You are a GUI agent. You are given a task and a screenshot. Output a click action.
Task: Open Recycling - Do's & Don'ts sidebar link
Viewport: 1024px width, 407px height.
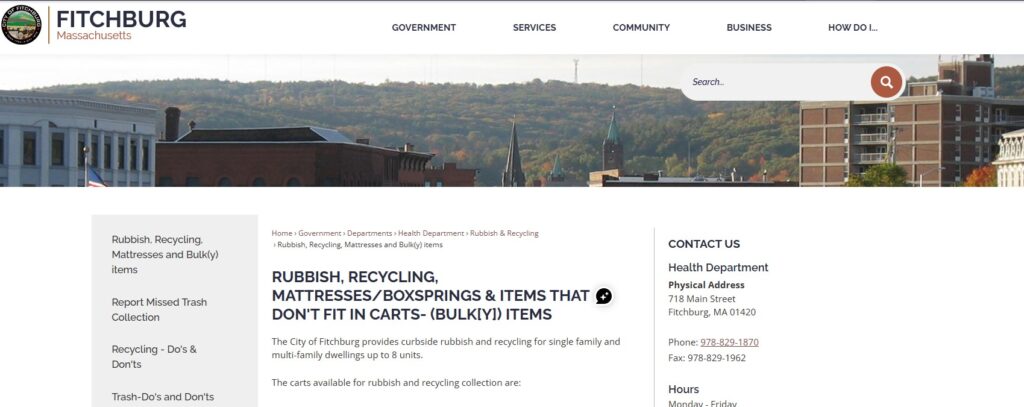(154, 357)
